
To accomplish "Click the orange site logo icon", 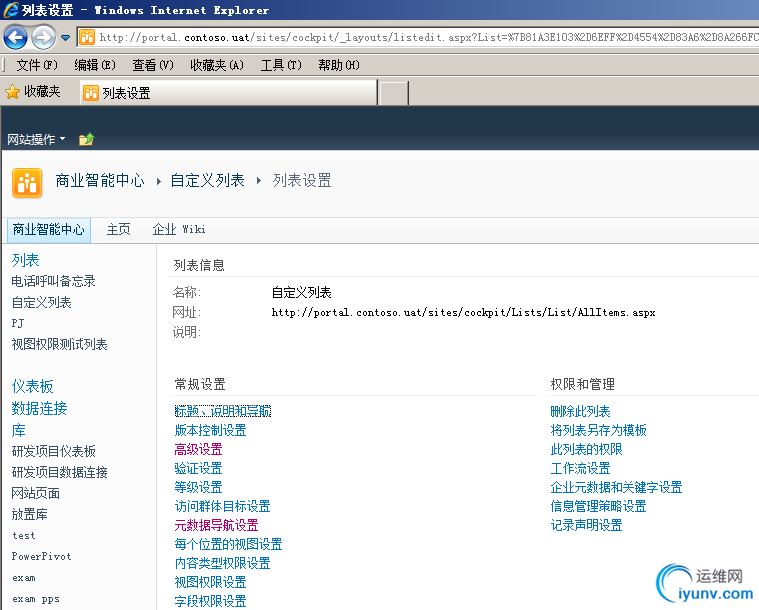I will tap(27, 183).
